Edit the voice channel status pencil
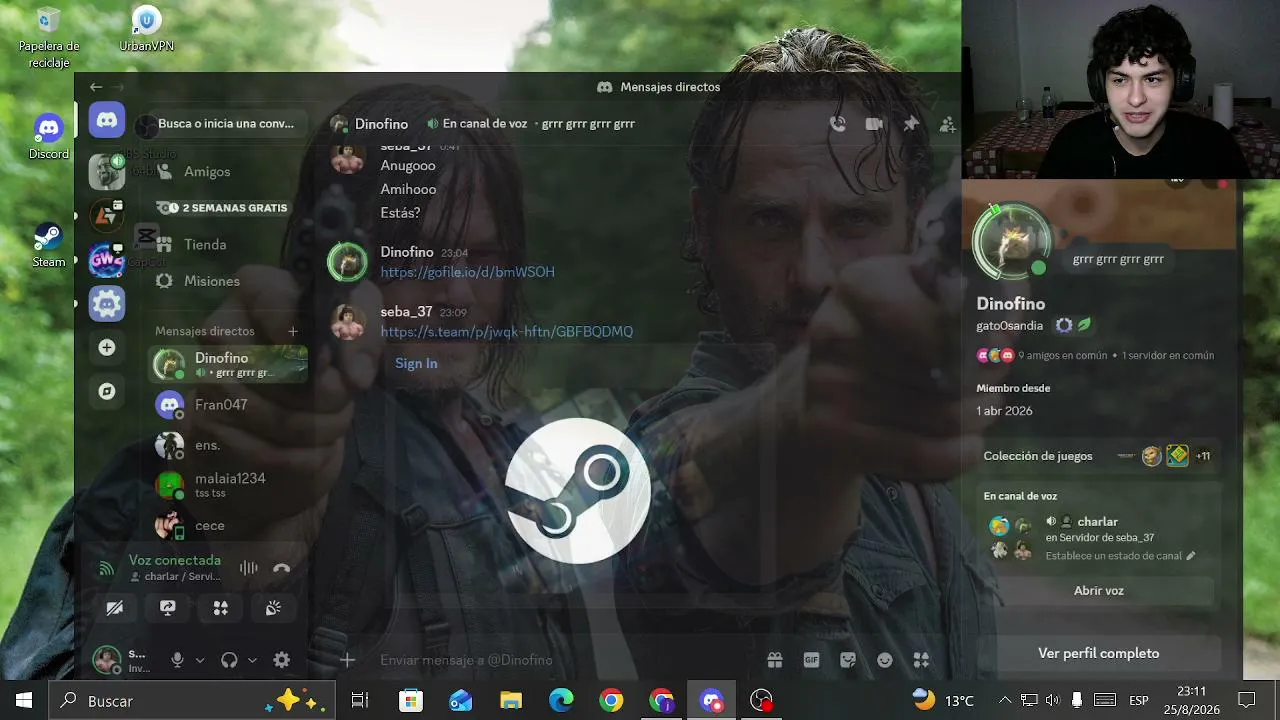The image size is (1280, 720). click(x=1190, y=556)
